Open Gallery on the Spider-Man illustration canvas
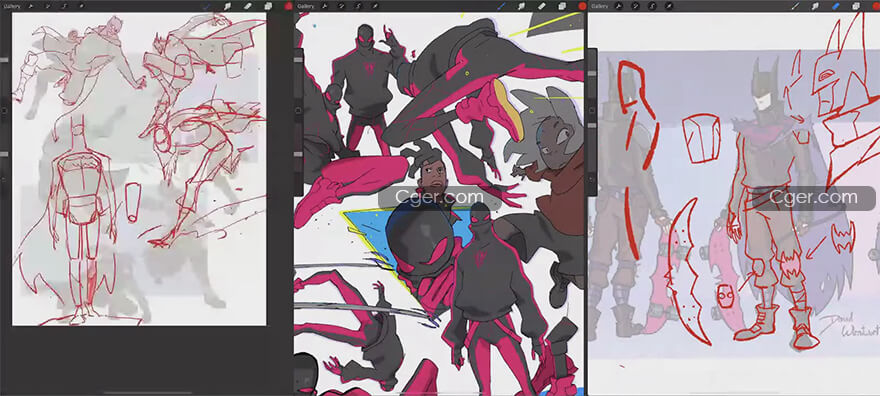The image size is (880, 396). coord(306,6)
